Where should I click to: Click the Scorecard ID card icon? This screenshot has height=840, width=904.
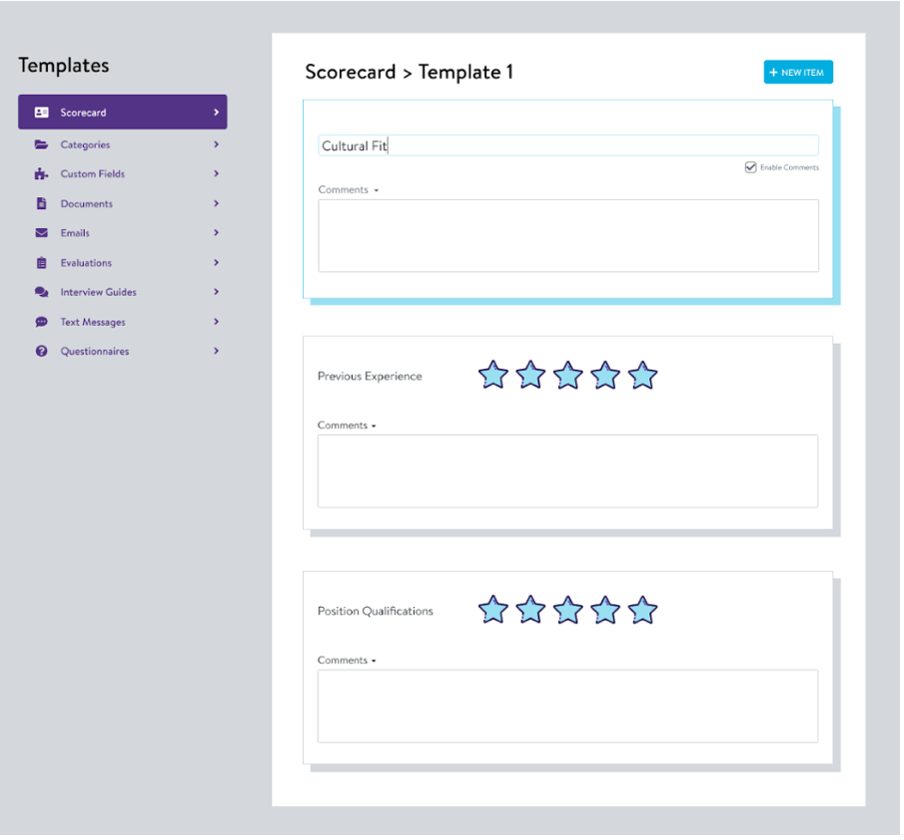coord(41,113)
